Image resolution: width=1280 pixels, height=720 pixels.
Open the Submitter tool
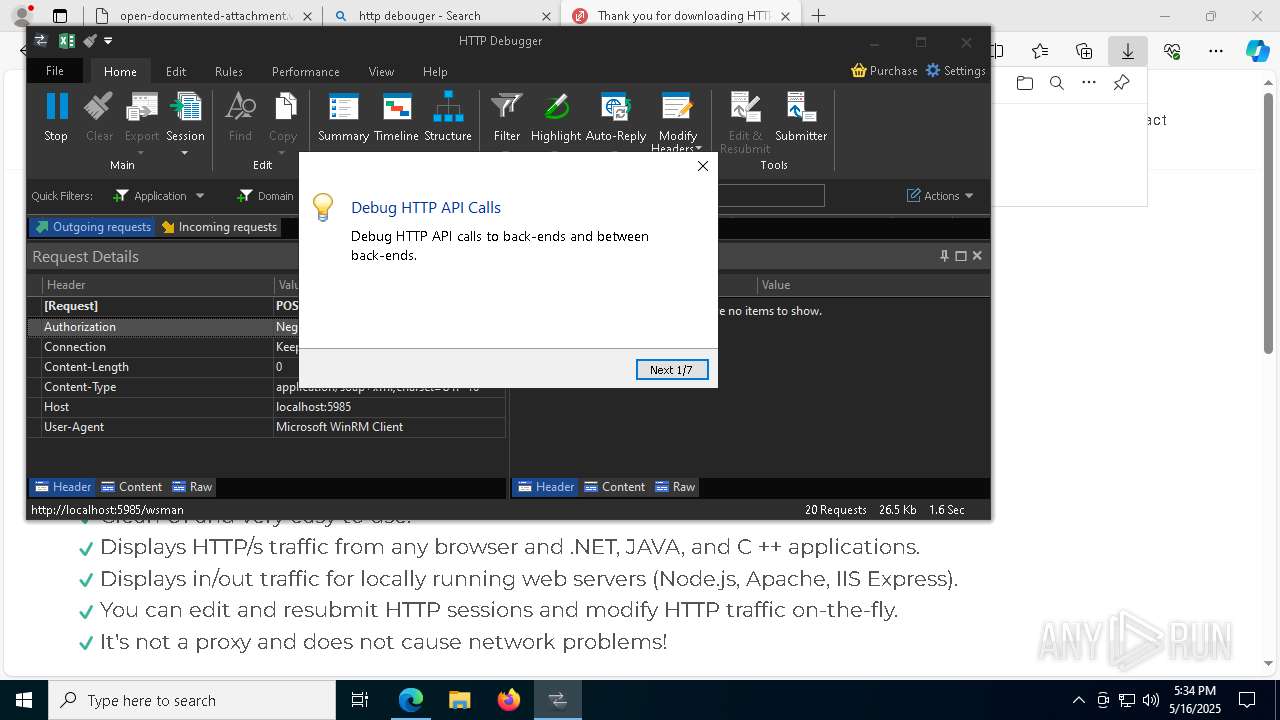pyautogui.click(x=801, y=116)
